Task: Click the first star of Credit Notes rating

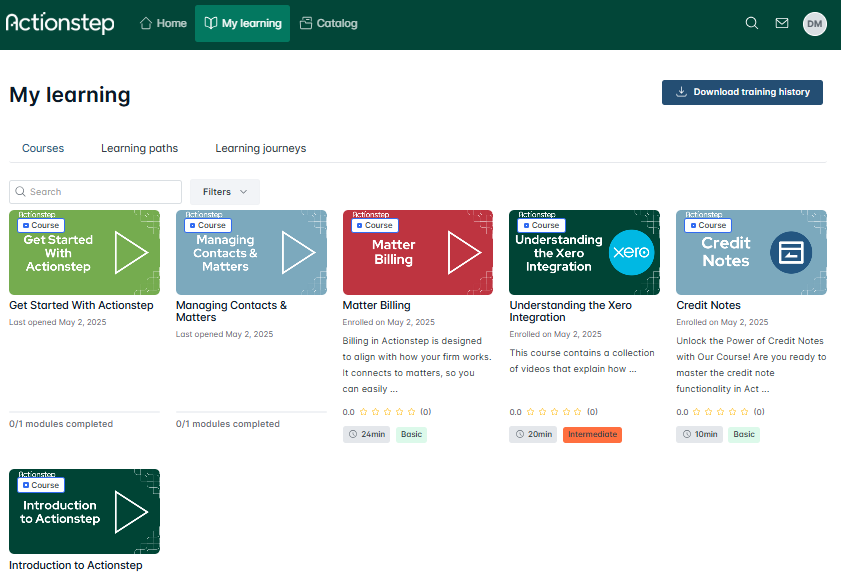Action: pos(697,411)
